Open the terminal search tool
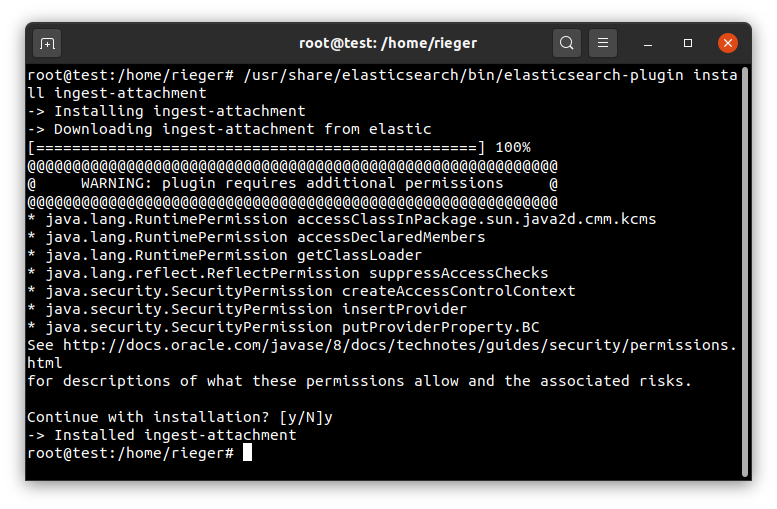This screenshot has height=509, width=777. click(x=566, y=43)
